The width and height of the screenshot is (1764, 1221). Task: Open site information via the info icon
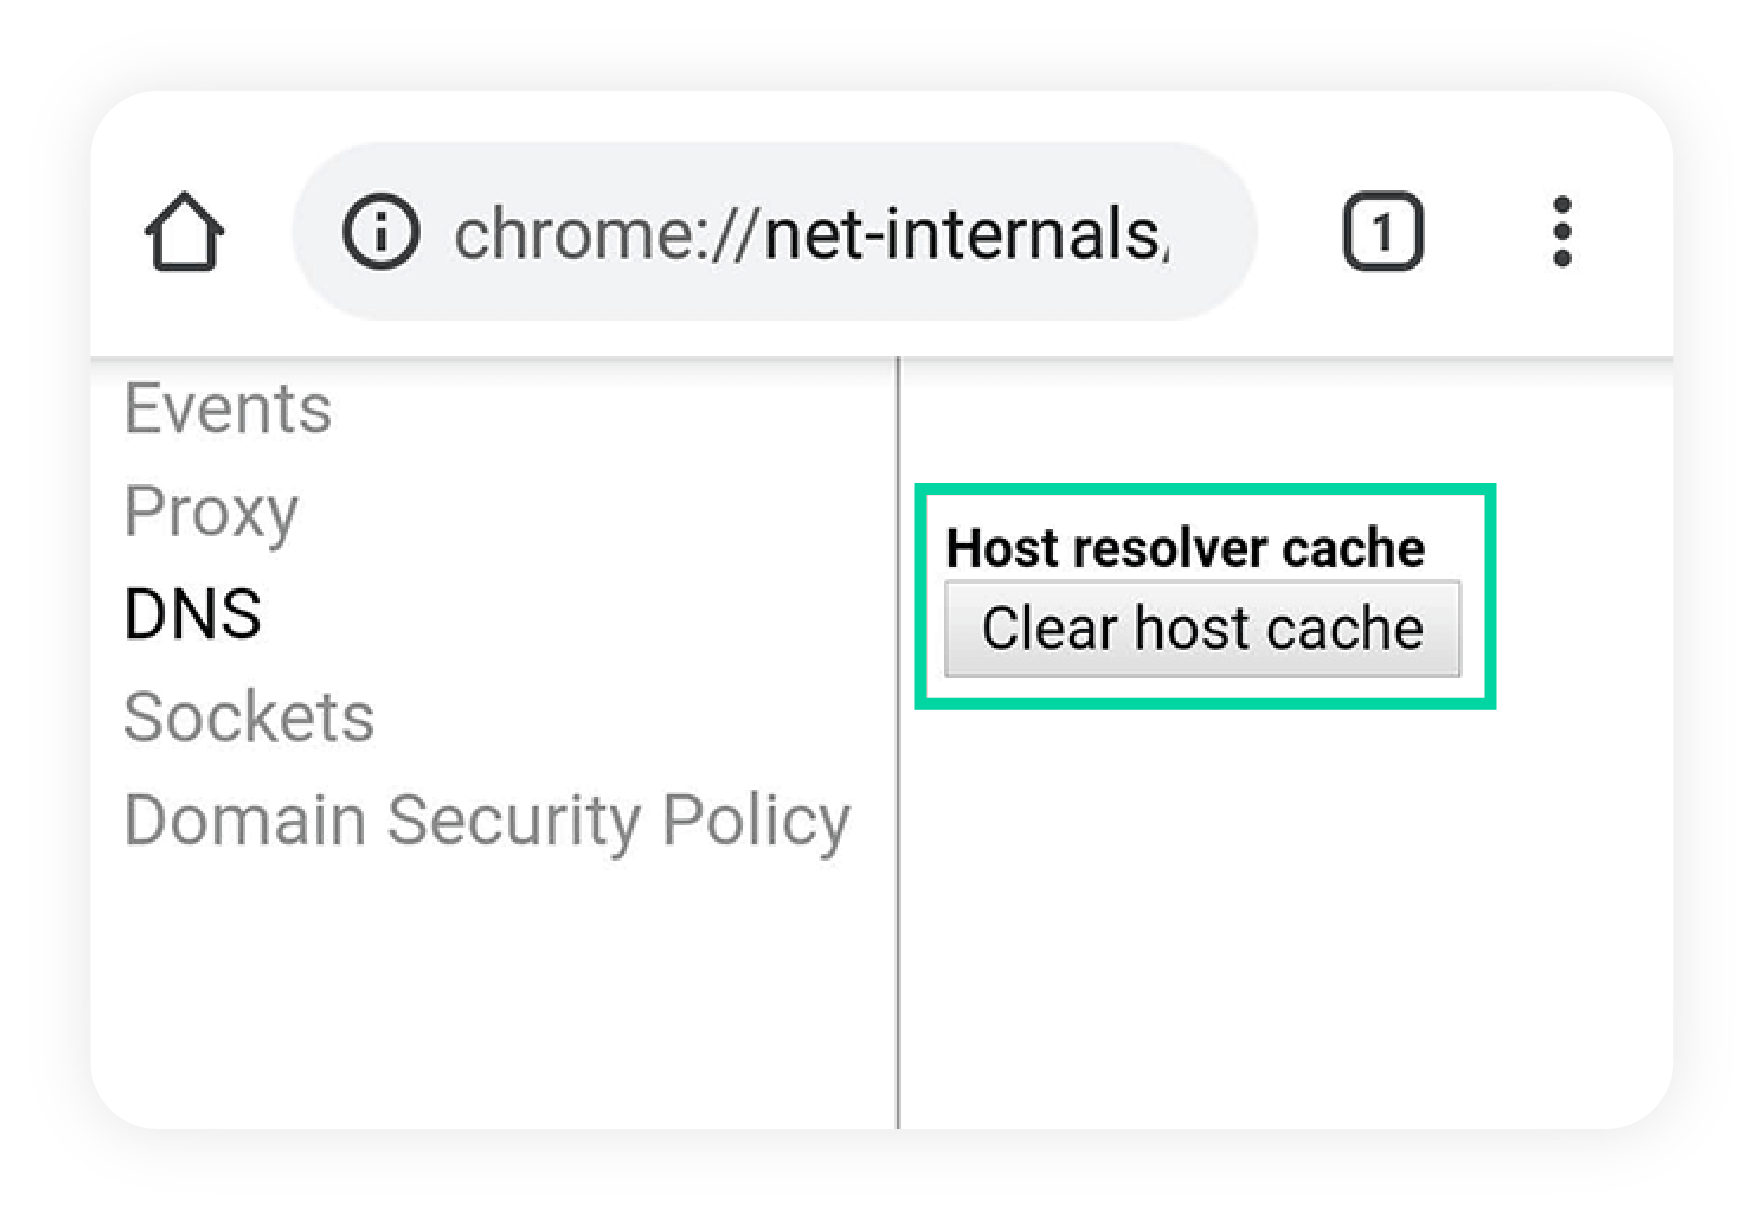point(380,232)
